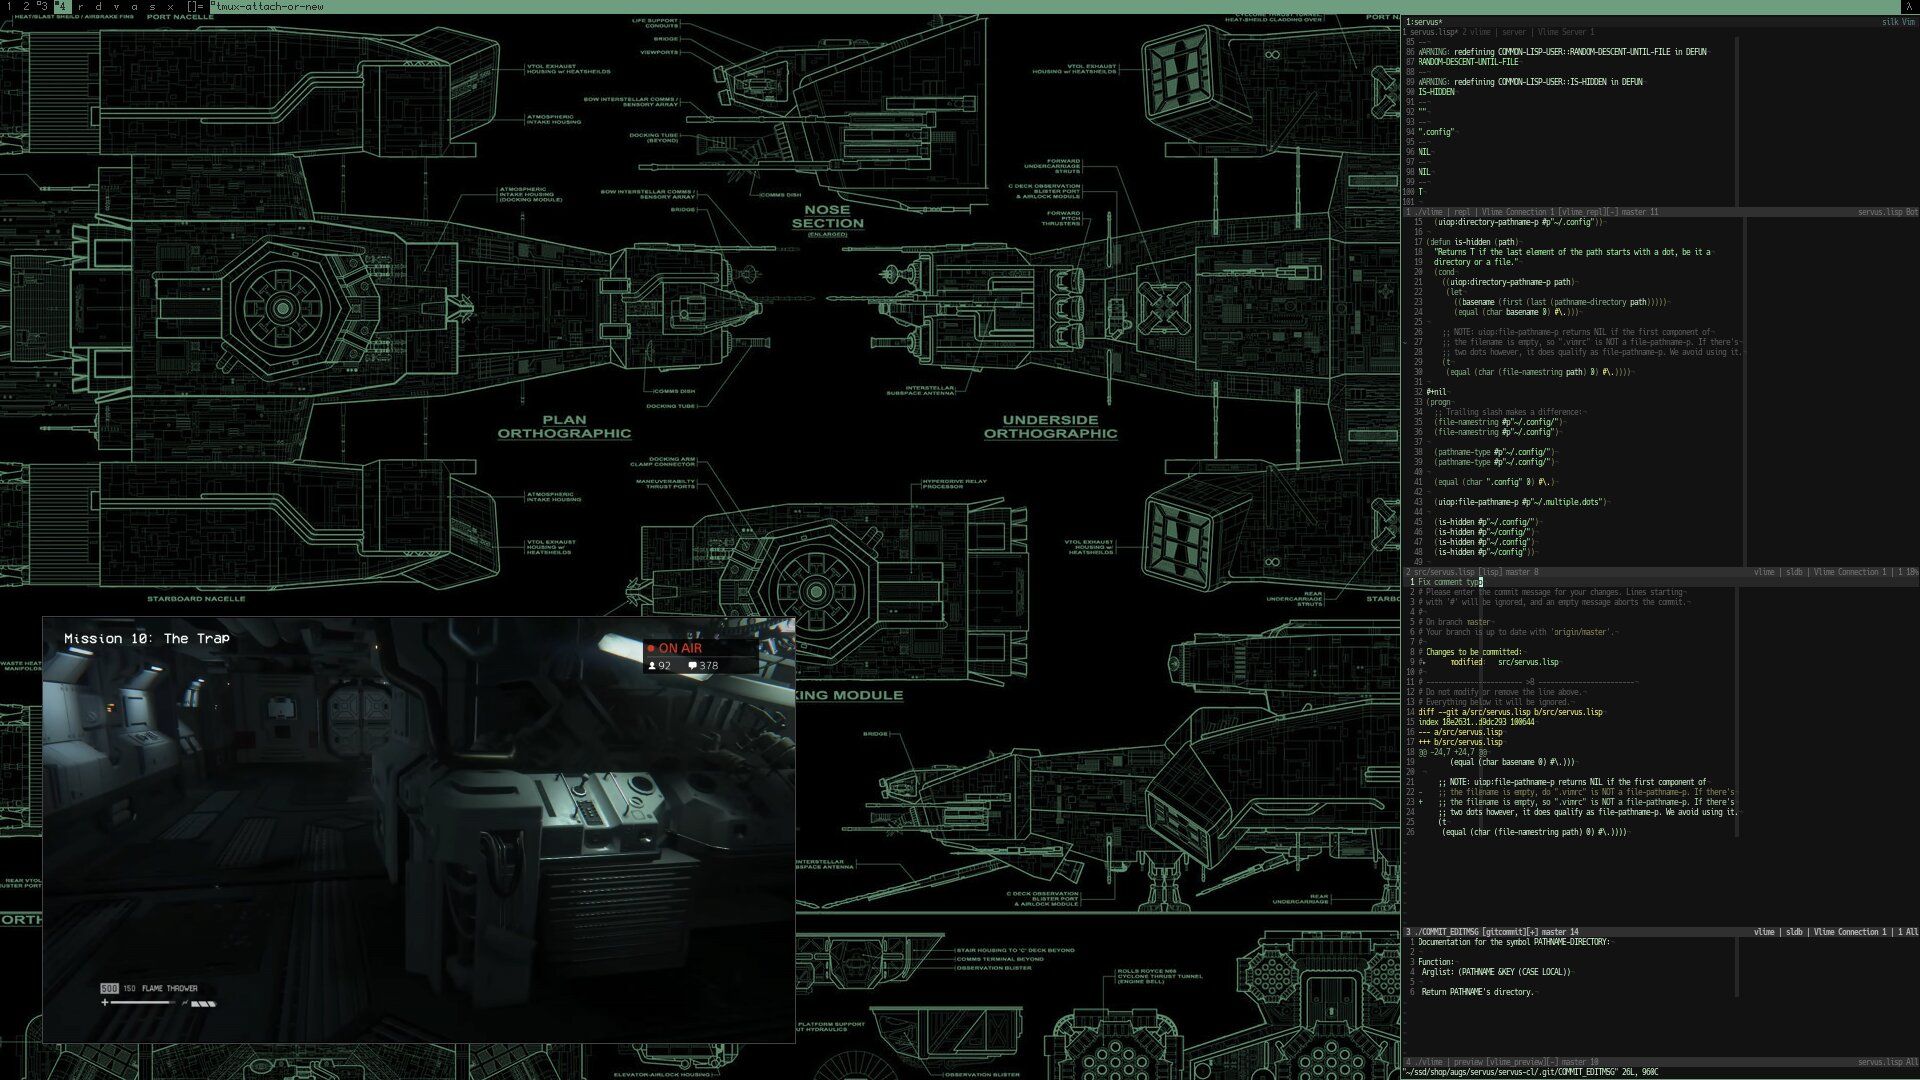Click REPL warning redefining IS-HIDDEN
This screenshot has width=1920, height=1080.
1531,82
